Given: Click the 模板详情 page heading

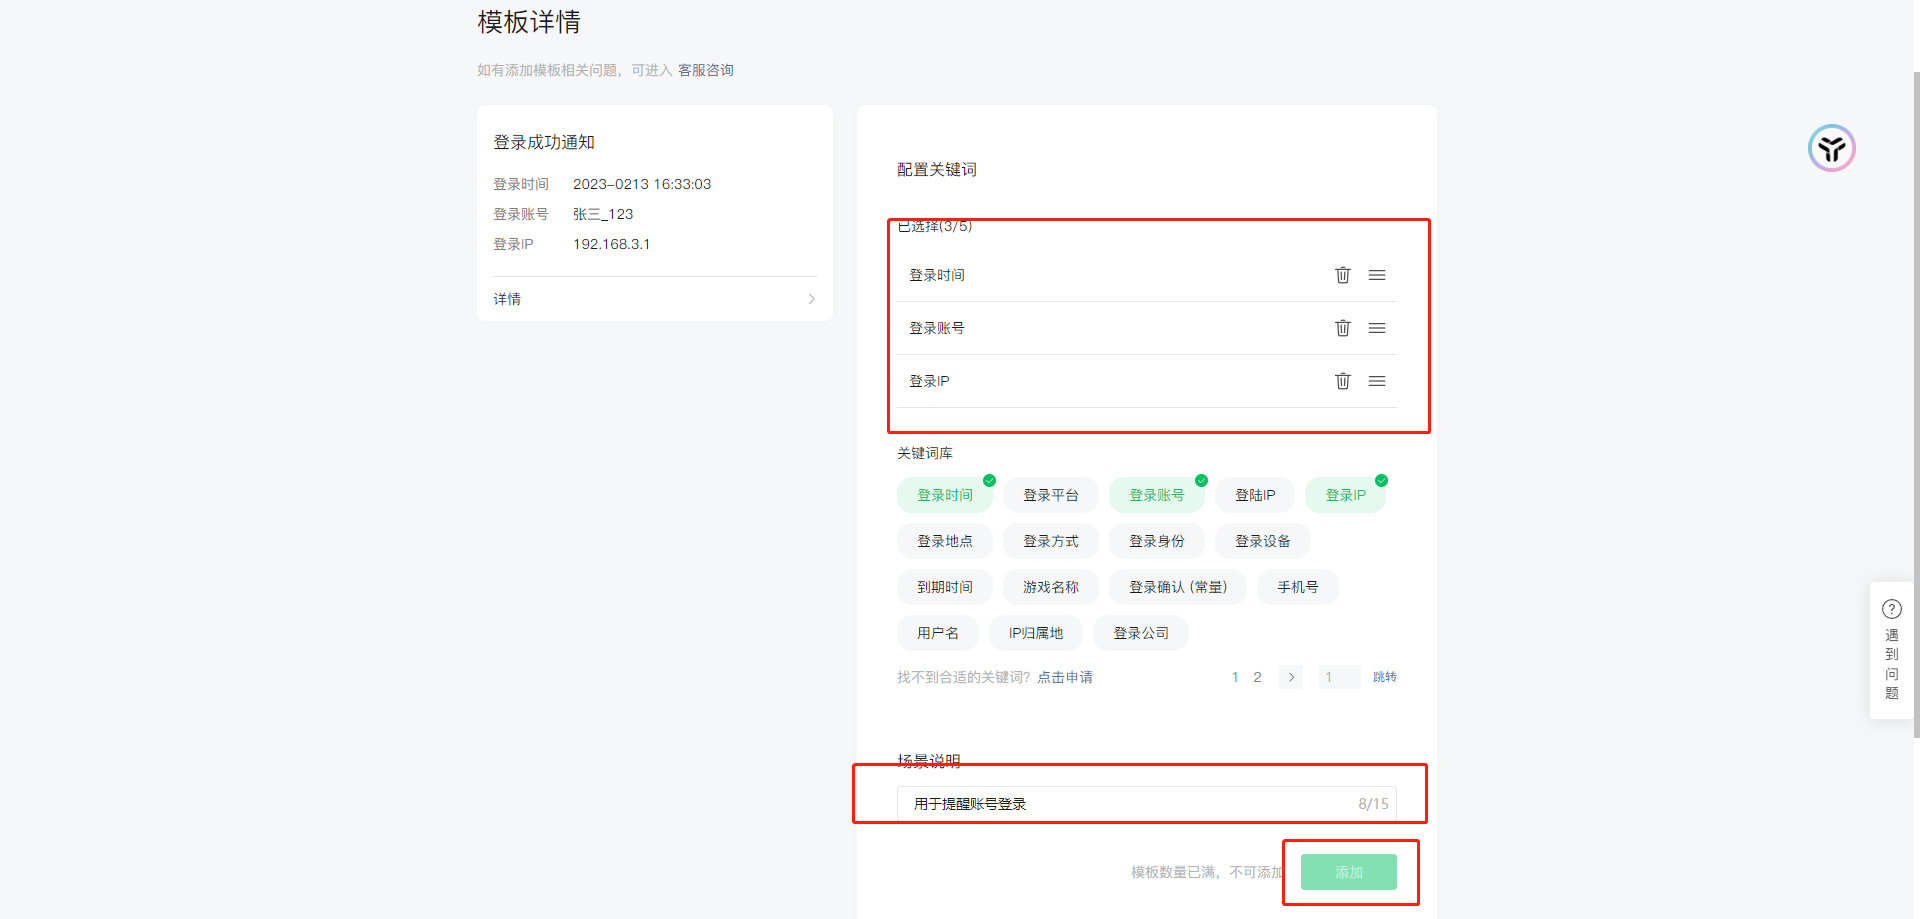Looking at the screenshot, I should 529,22.
